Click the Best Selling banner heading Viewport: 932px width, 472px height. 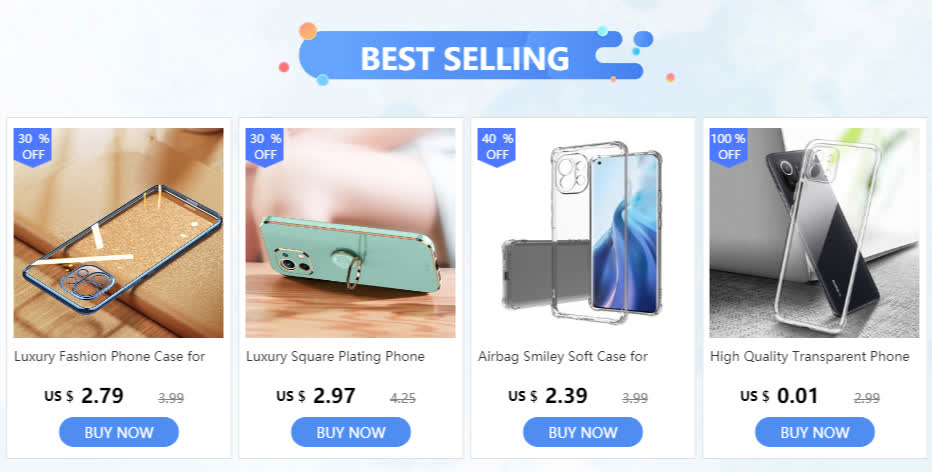465,58
